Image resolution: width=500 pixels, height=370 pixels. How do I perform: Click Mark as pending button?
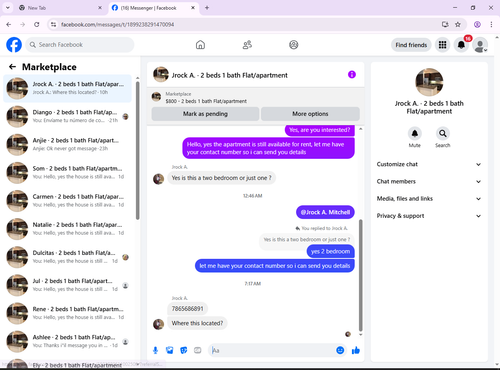205,114
